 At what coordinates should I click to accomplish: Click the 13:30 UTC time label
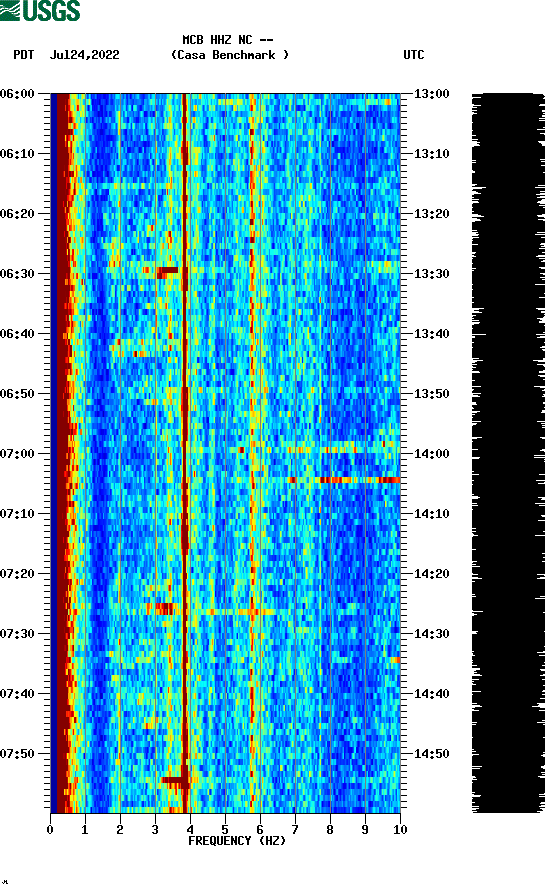(x=431, y=274)
